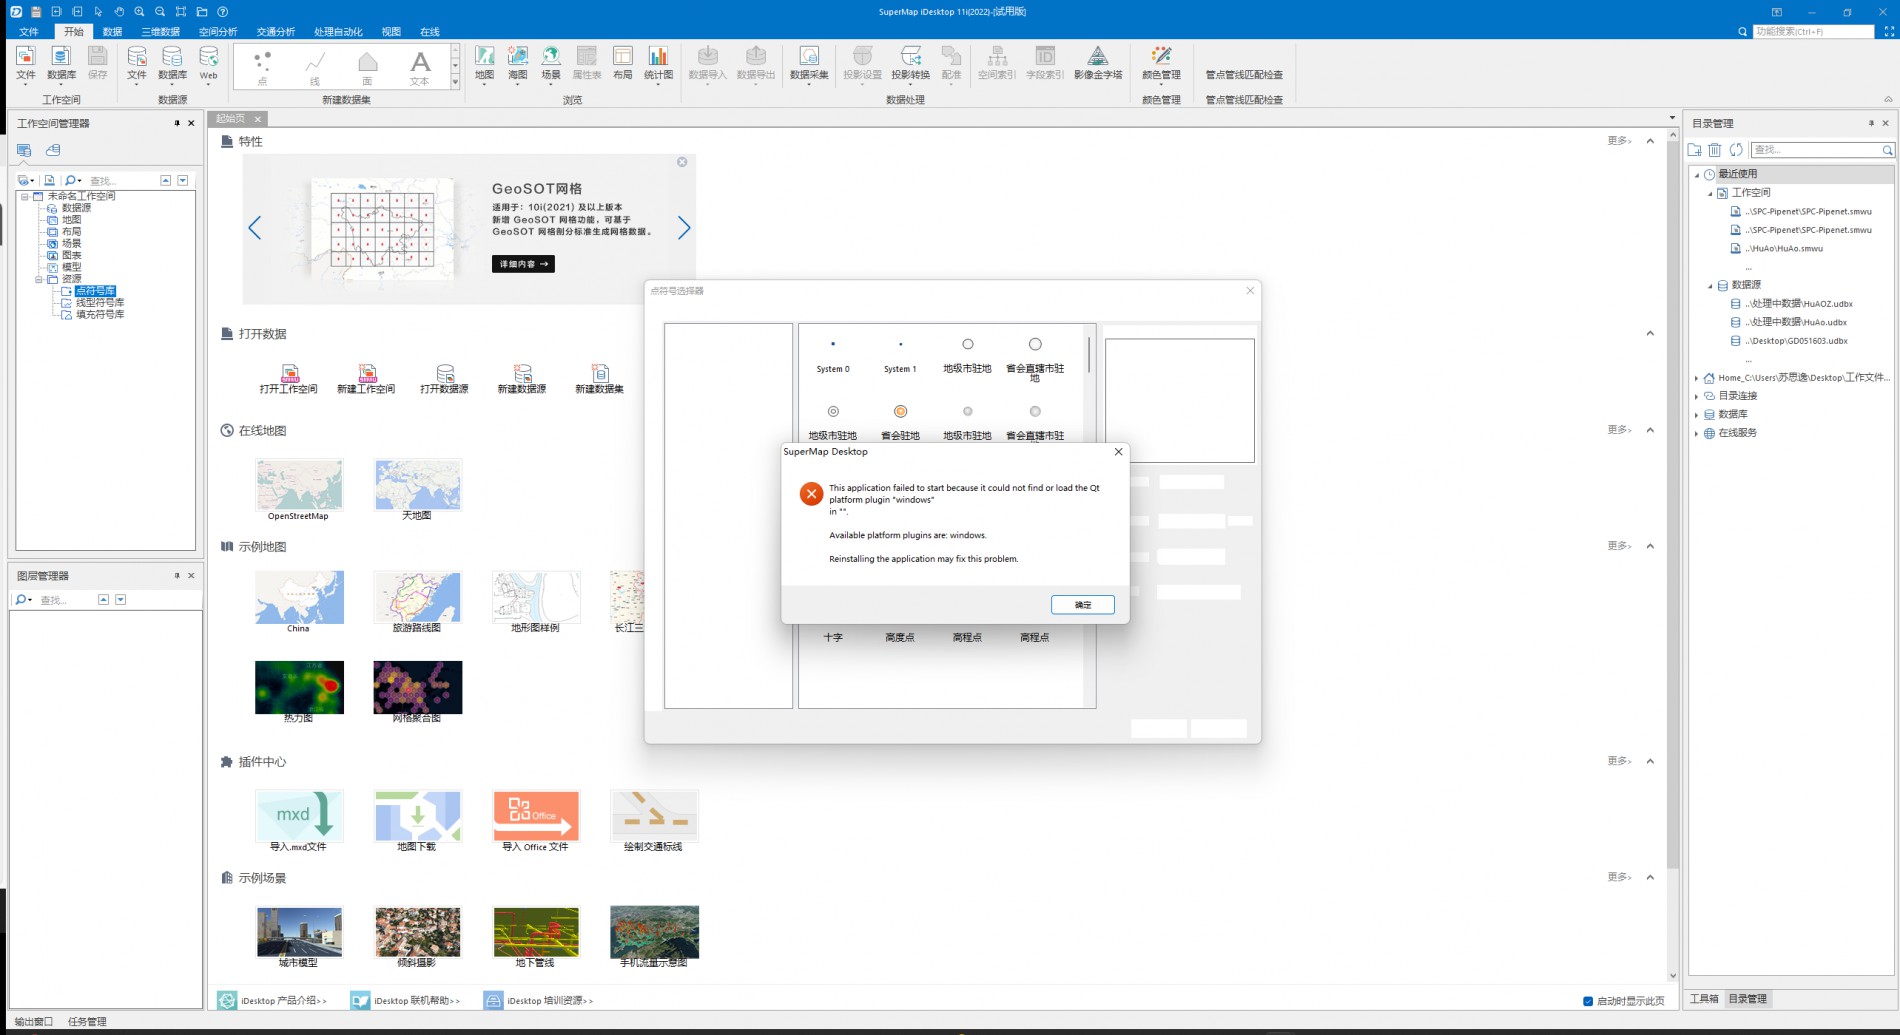1900x1035 pixels.
Task: Open the 处理自动化 ribbon tab
Action: coord(338,32)
